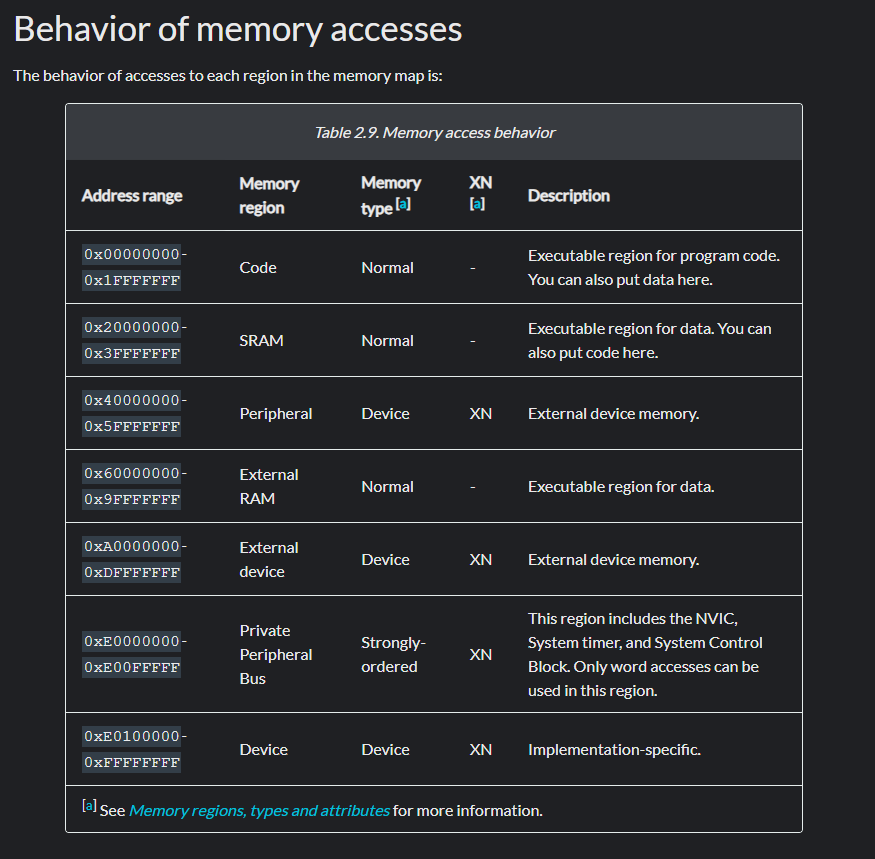Click the 0x40000000 Peripheral start address
The height and width of the screenshot is (859, 875).
point(131,401)
